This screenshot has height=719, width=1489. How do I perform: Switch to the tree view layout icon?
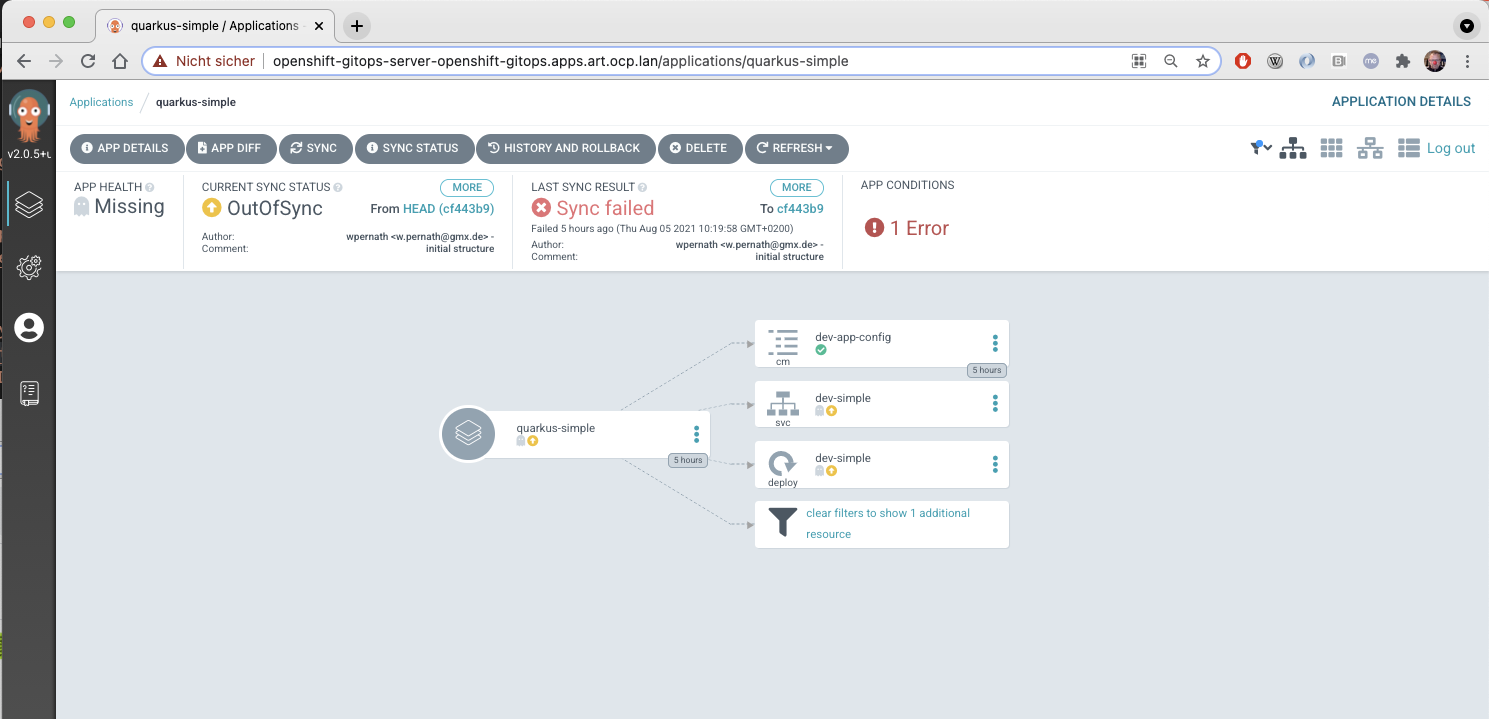[1293, 149]
